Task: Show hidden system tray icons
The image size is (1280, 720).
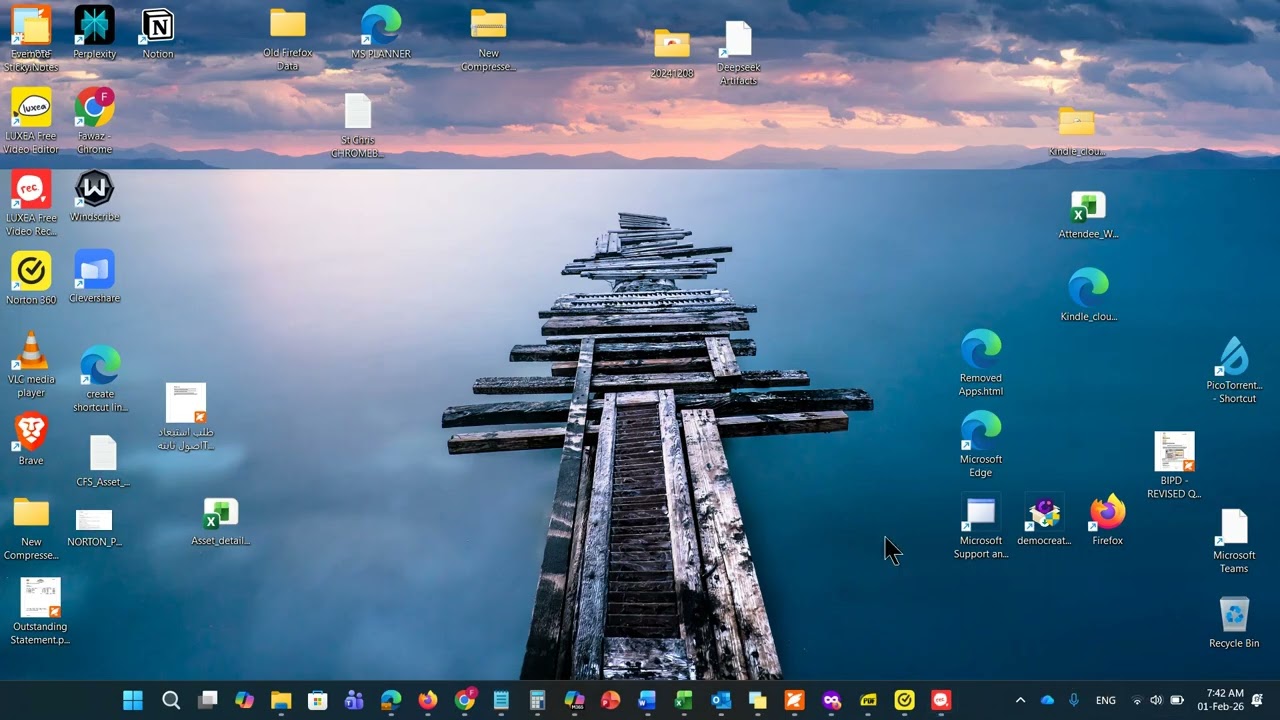Action: [1020, 701]
